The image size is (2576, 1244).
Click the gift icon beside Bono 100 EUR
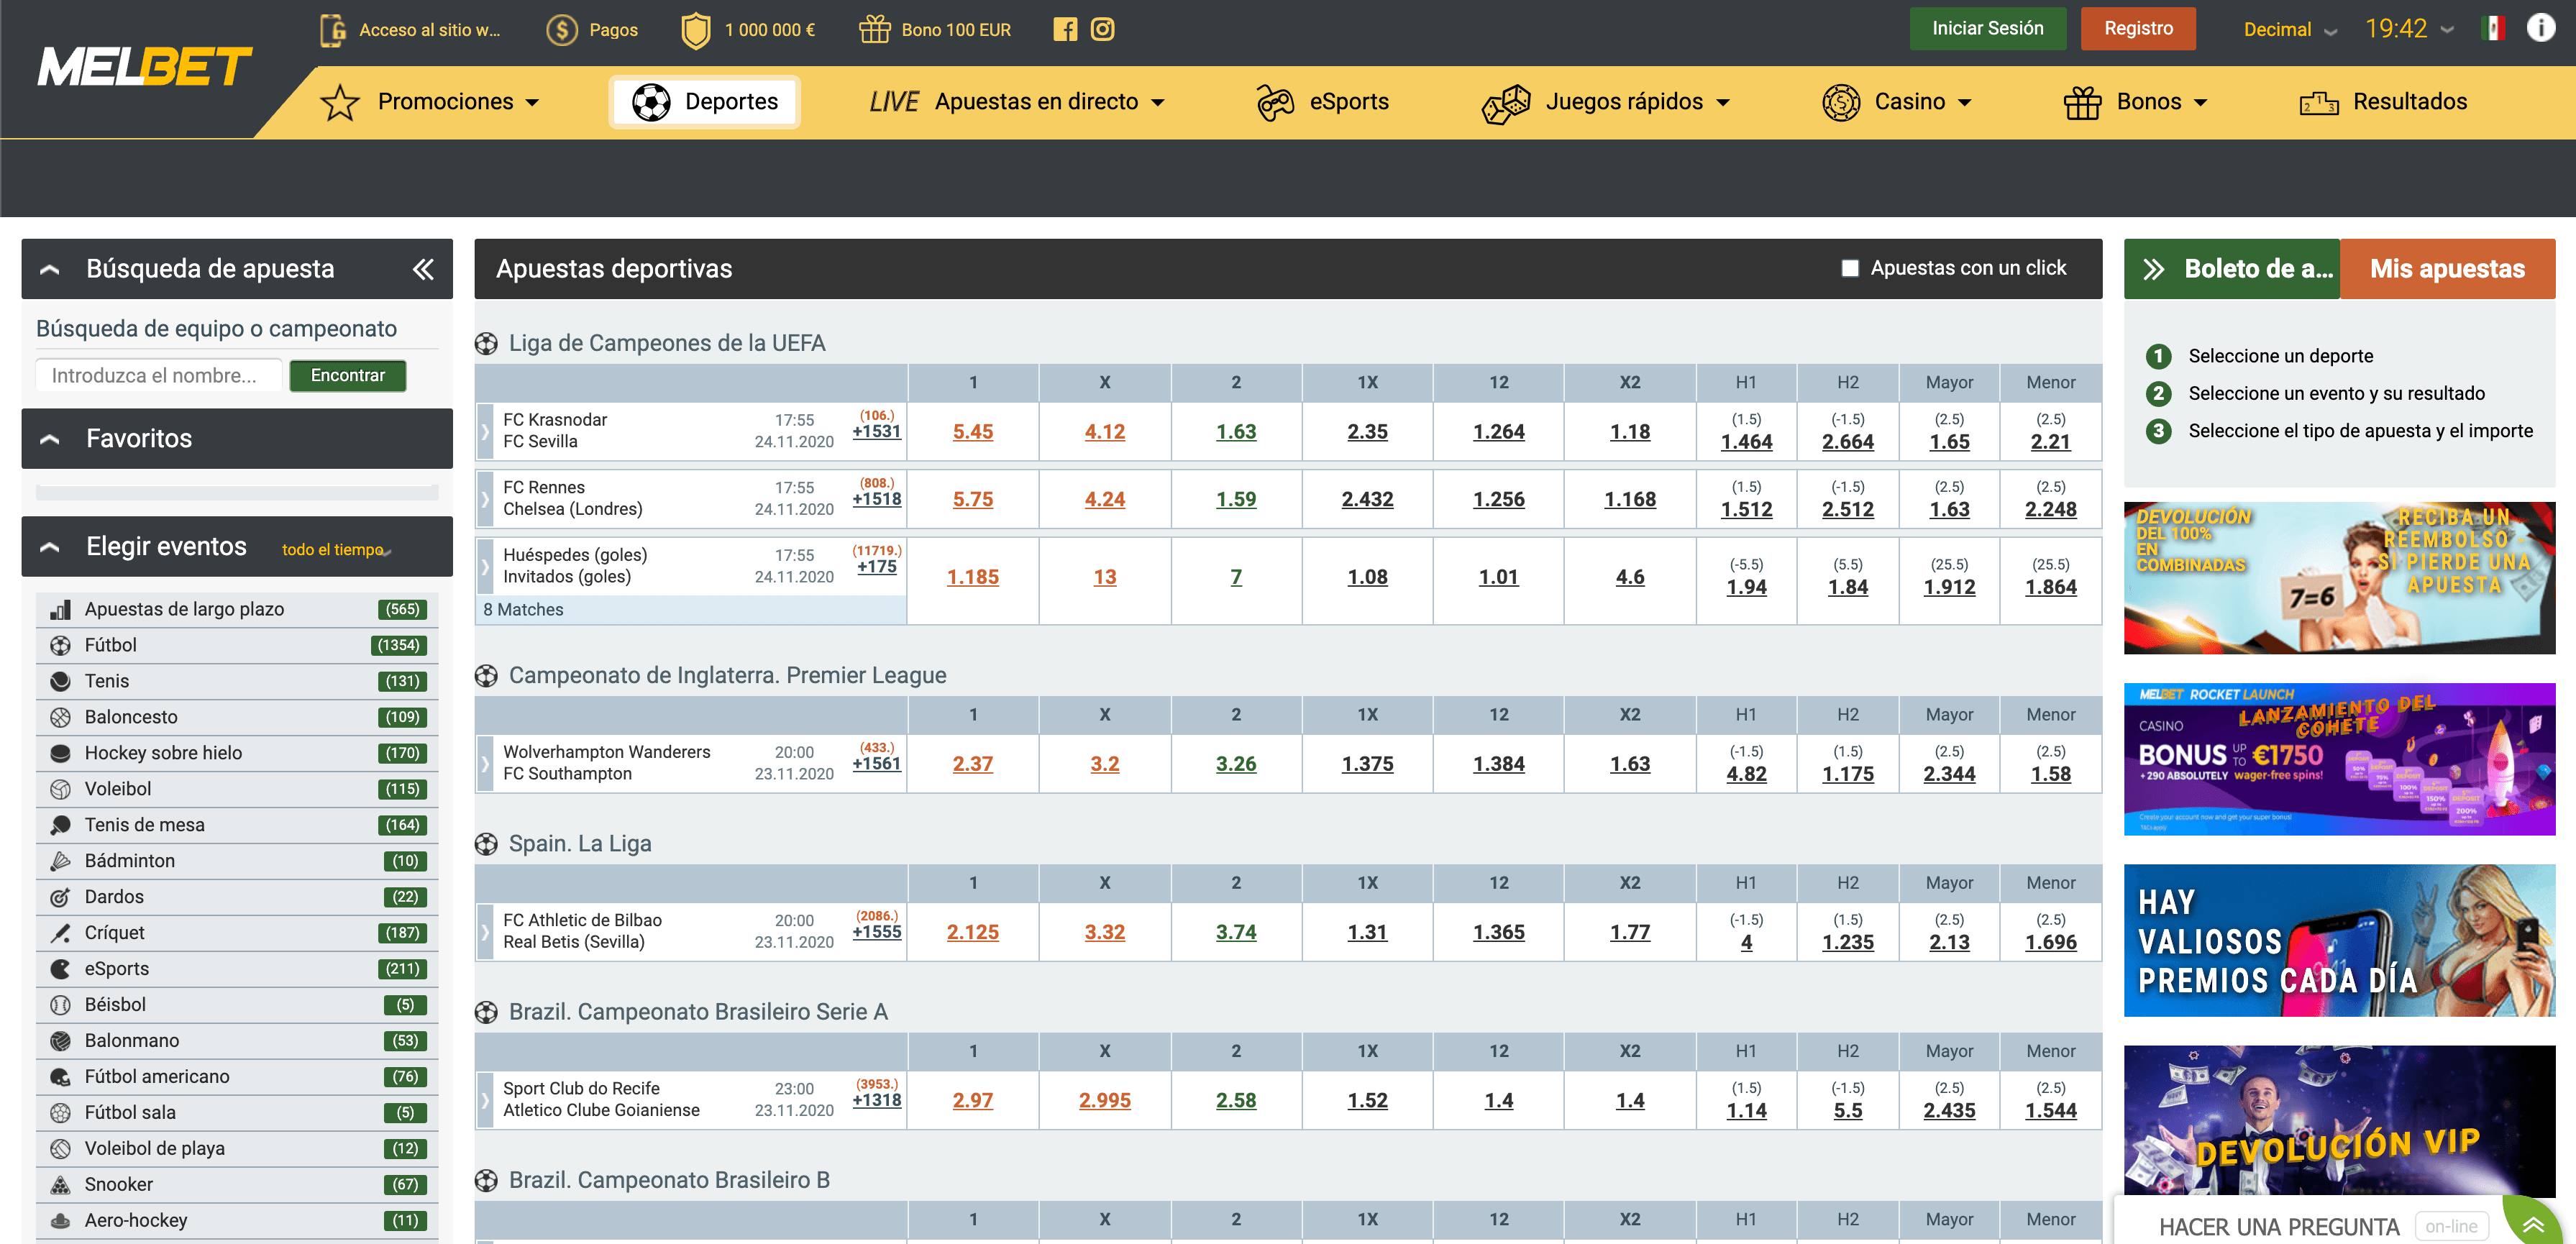coord(875,29)
